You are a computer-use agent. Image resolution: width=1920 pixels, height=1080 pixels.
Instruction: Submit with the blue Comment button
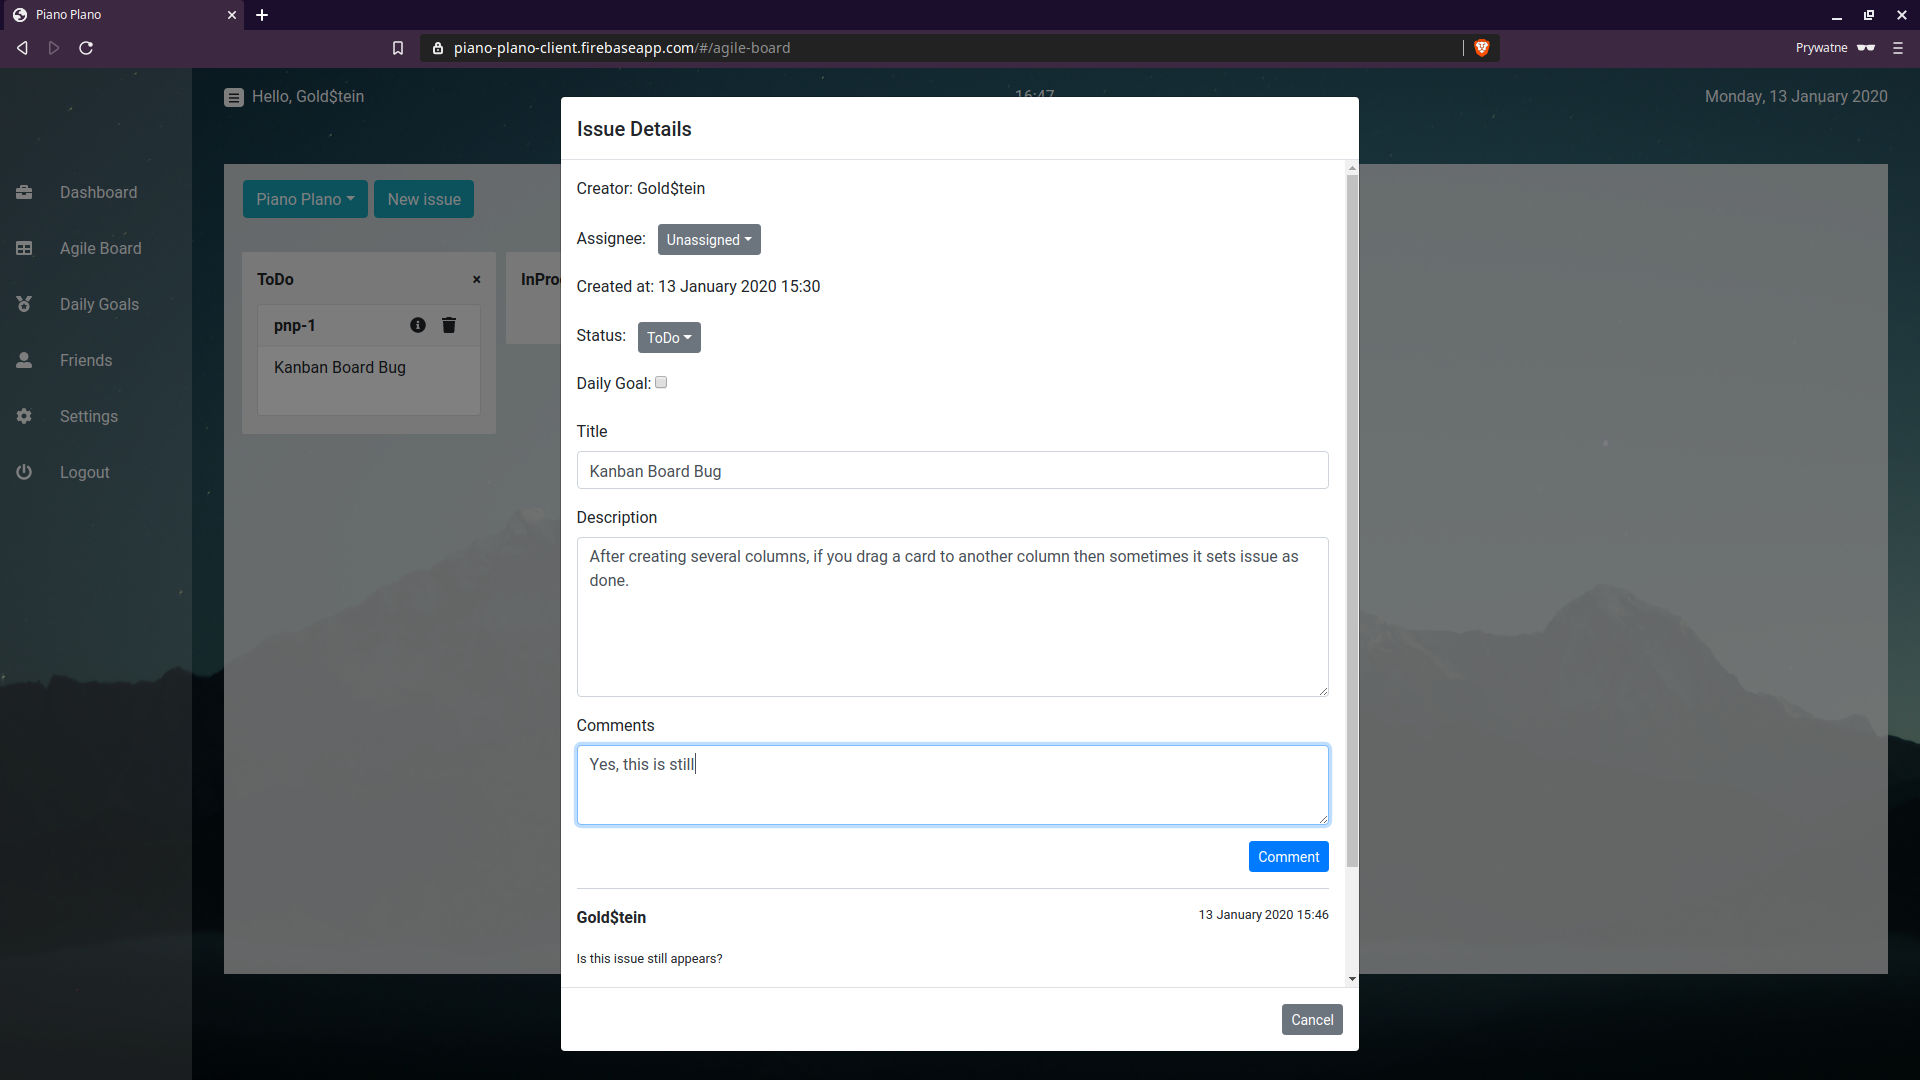click(x=1288, y=857)
